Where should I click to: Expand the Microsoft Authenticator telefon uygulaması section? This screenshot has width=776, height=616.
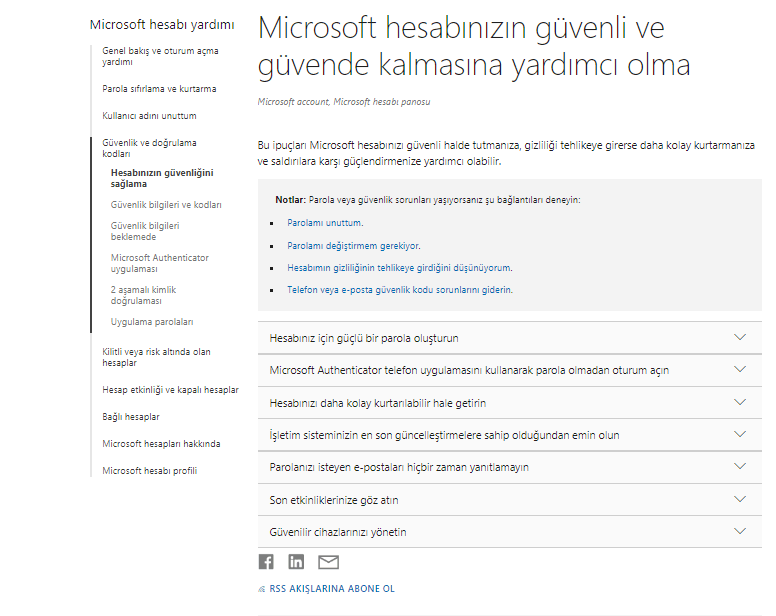(740, 370)
